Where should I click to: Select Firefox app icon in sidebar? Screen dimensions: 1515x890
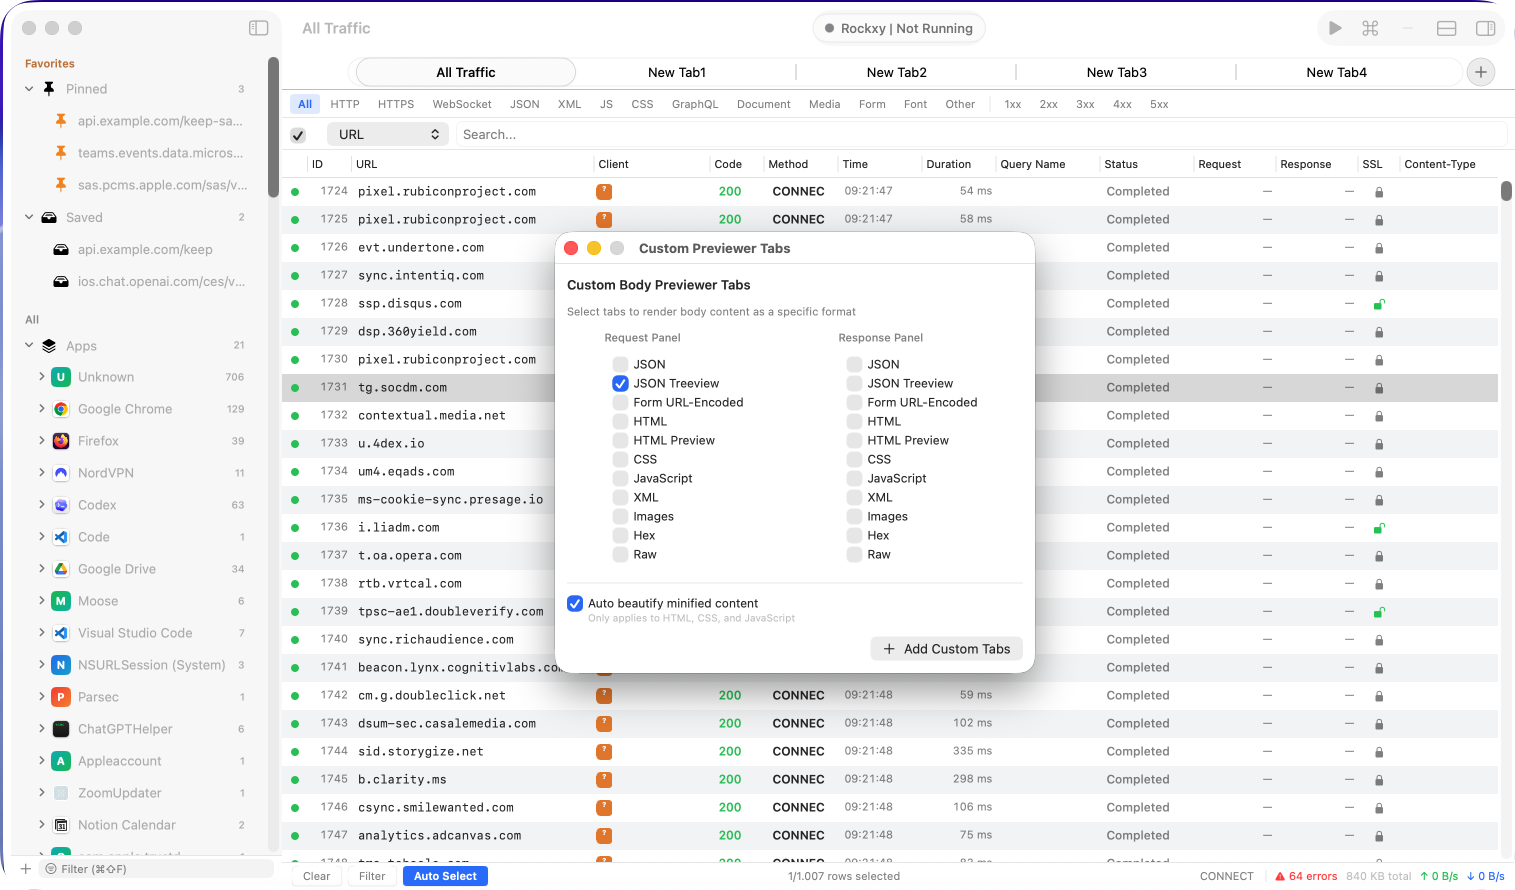[x=61, y=441]
